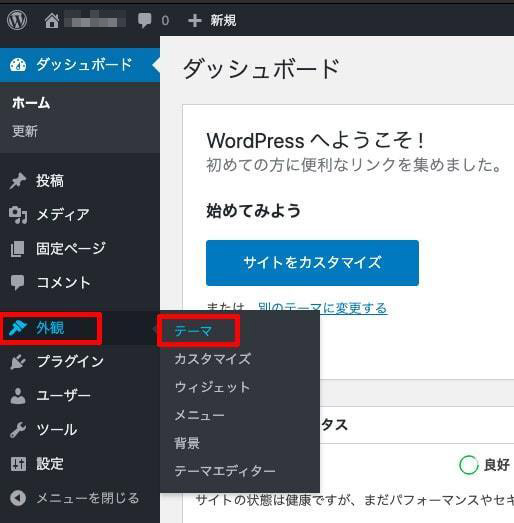Click the media library icon
514x523 pixels.
(18, 215)
